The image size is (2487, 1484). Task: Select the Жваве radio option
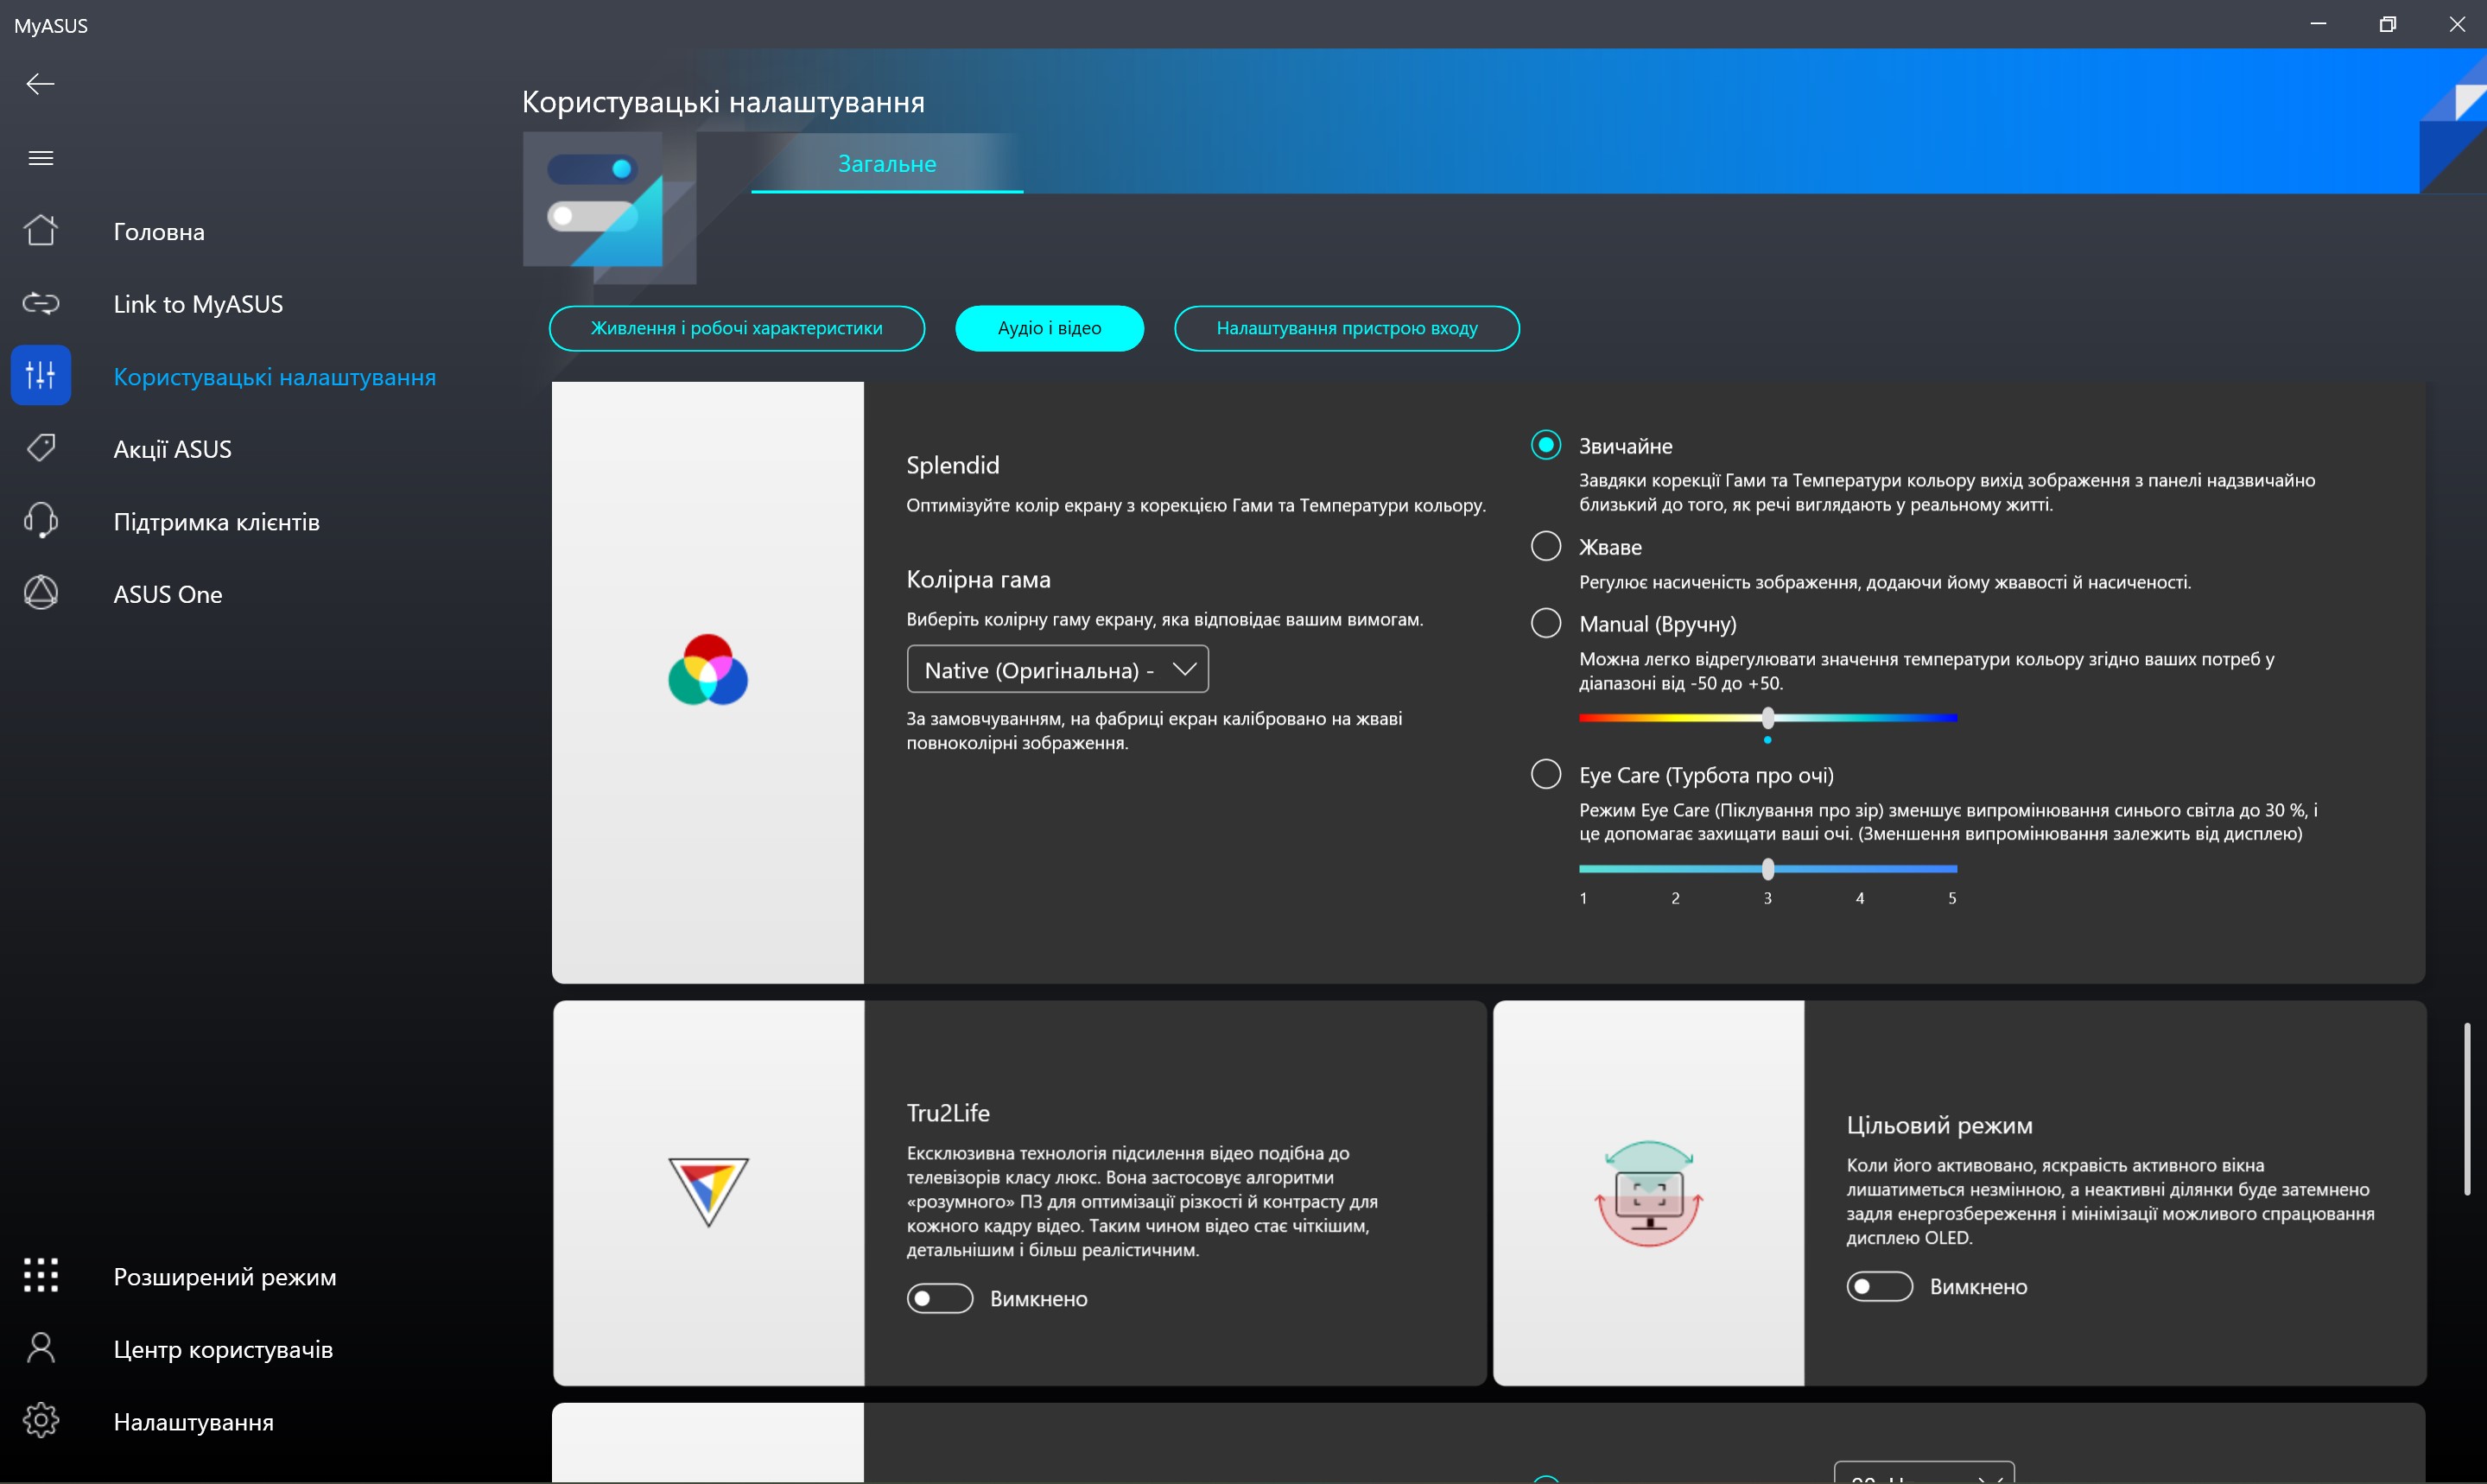1546,546
